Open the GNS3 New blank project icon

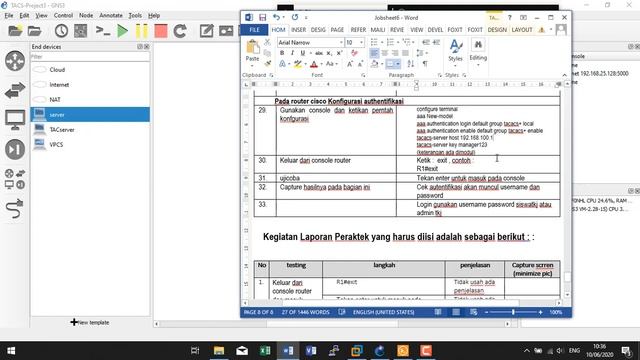click(x=15, y=31)
